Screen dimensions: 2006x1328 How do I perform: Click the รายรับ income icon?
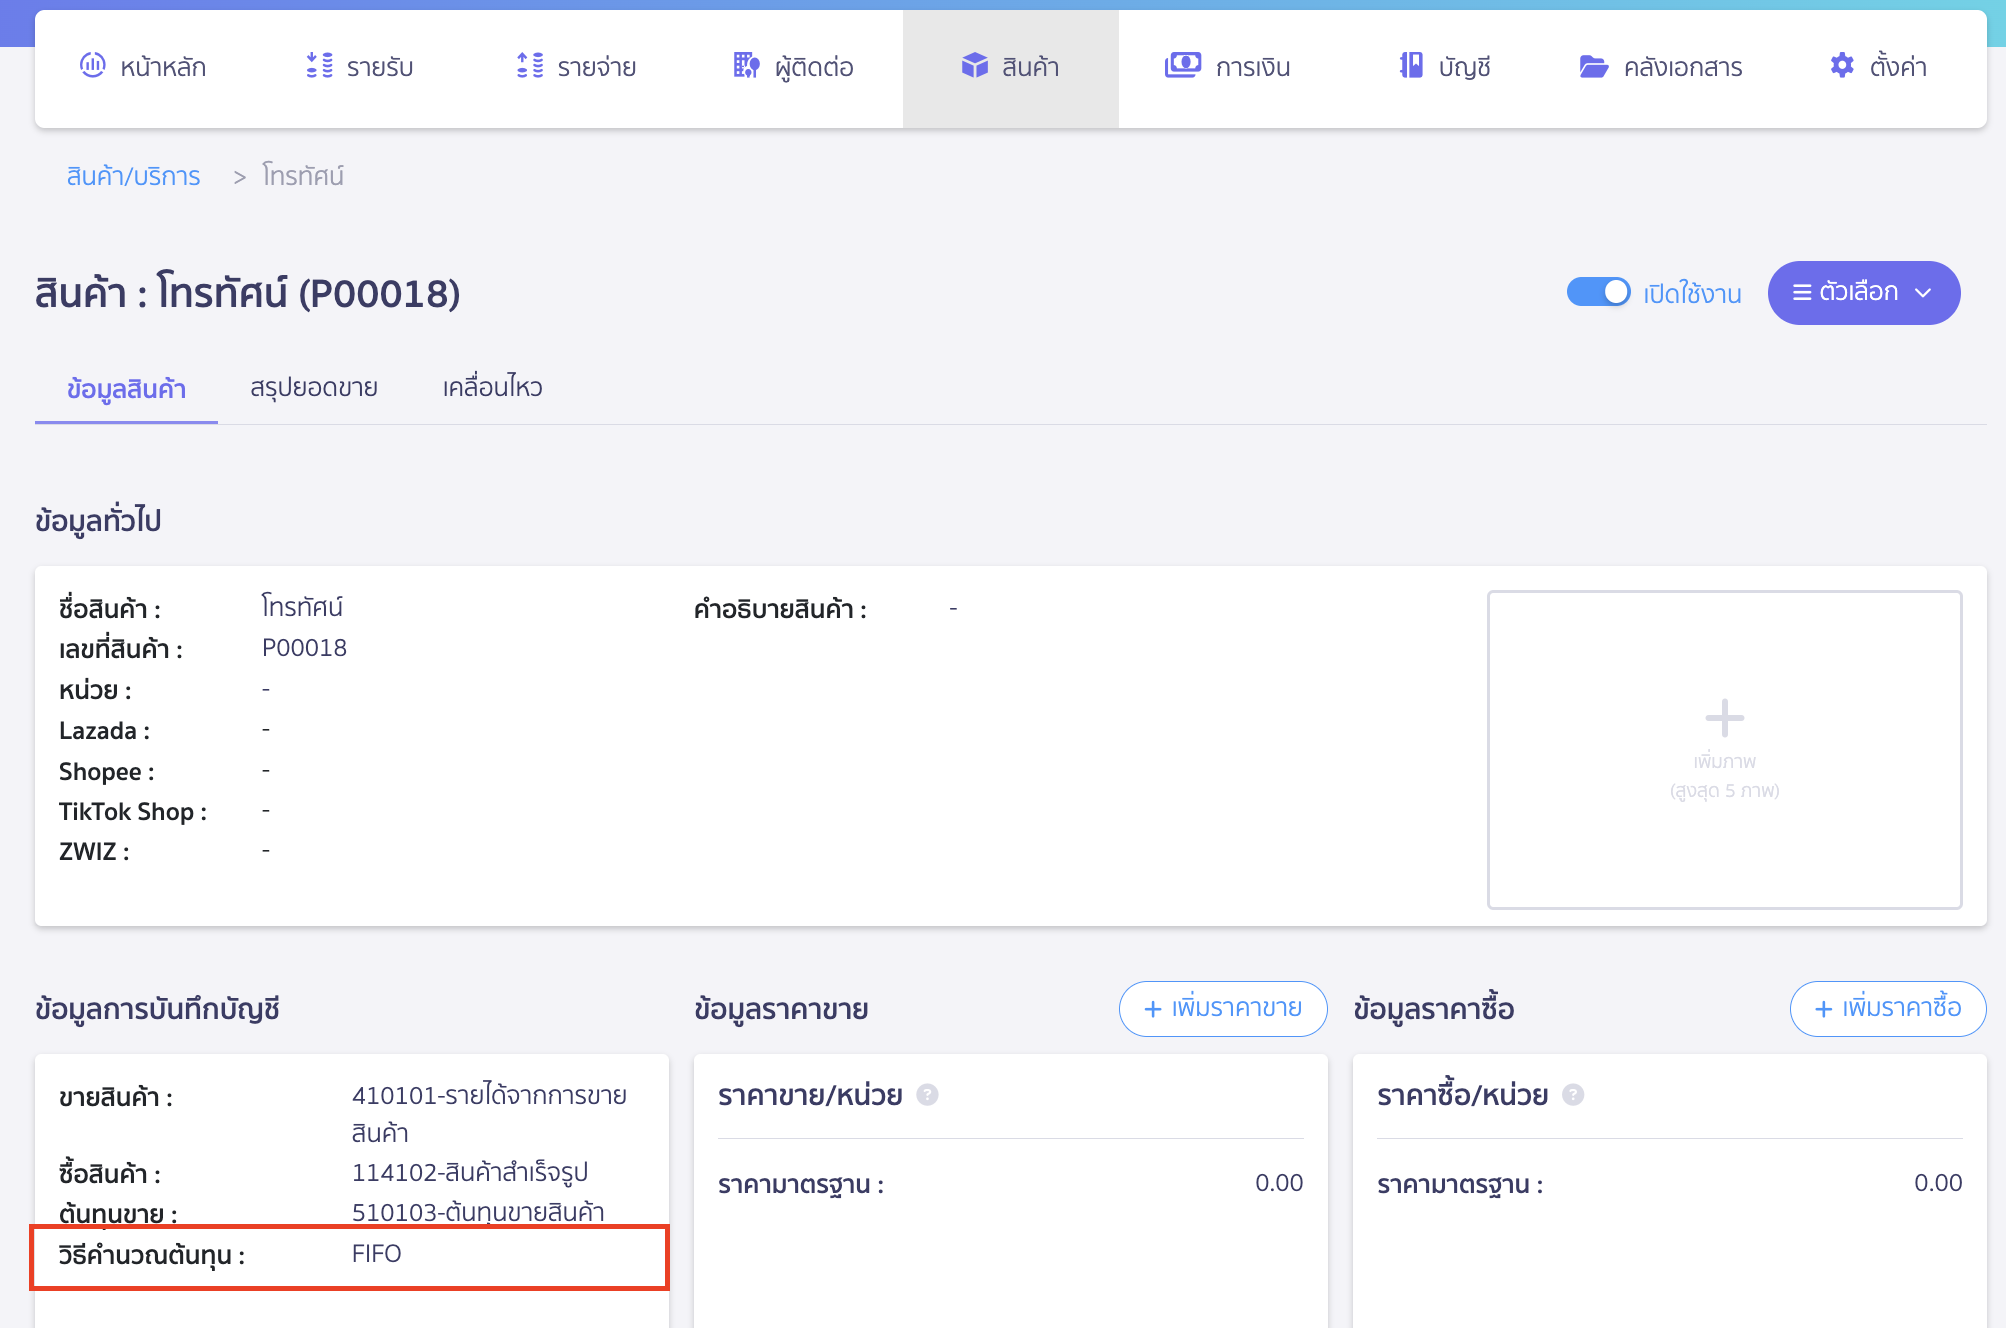click(x=319, y=66)
